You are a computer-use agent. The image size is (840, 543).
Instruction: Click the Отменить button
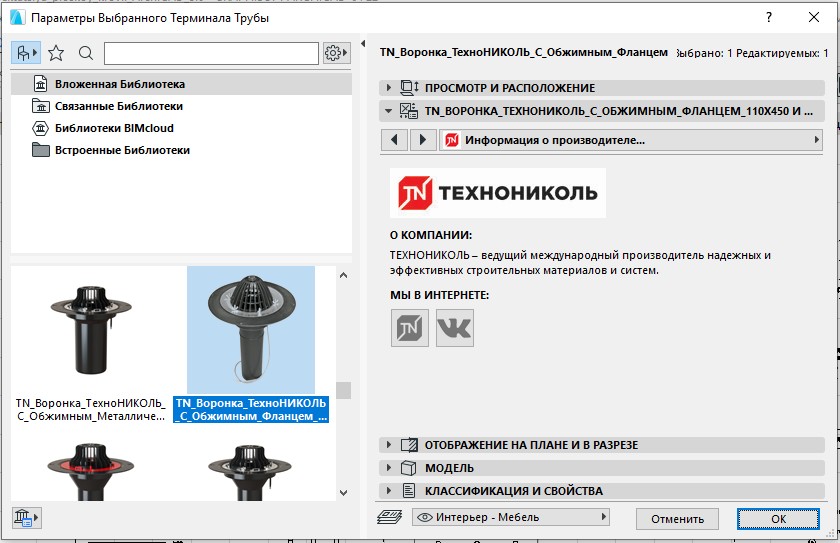(x=677, y=519)
